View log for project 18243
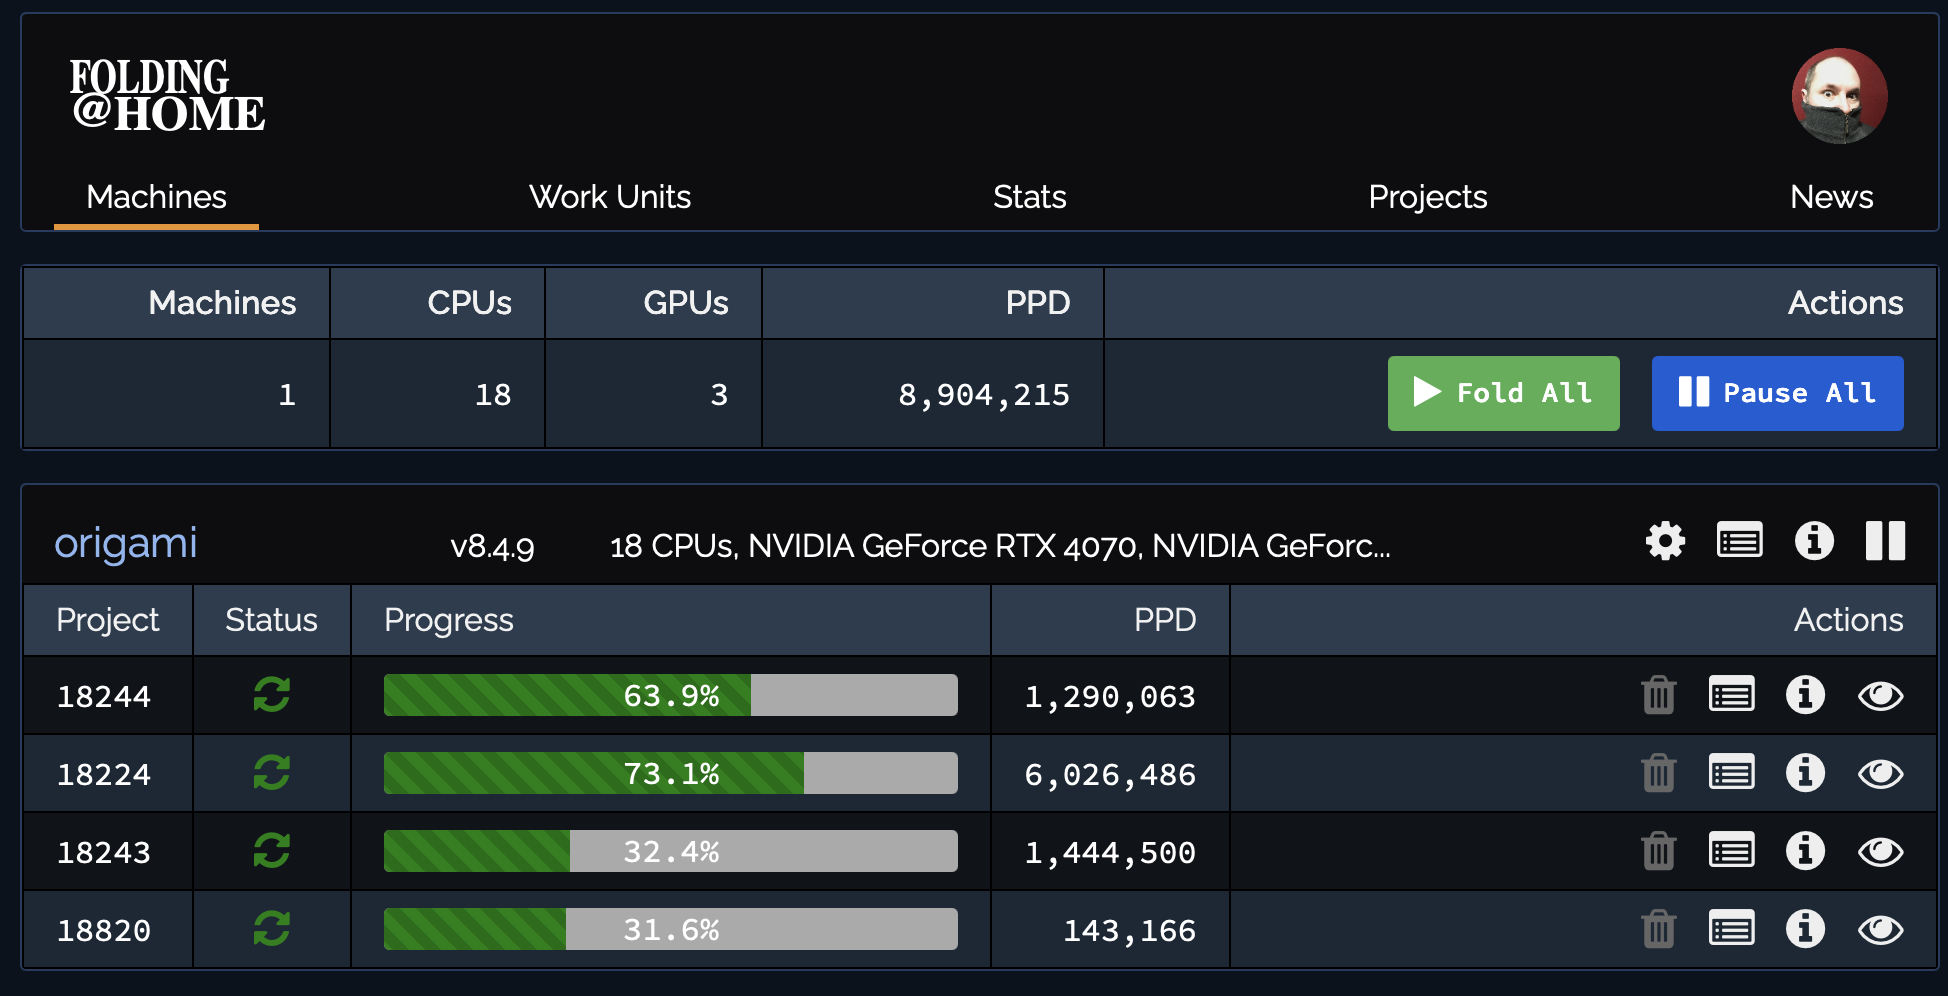The image size is (1948, 996). tap(1731, 851)
